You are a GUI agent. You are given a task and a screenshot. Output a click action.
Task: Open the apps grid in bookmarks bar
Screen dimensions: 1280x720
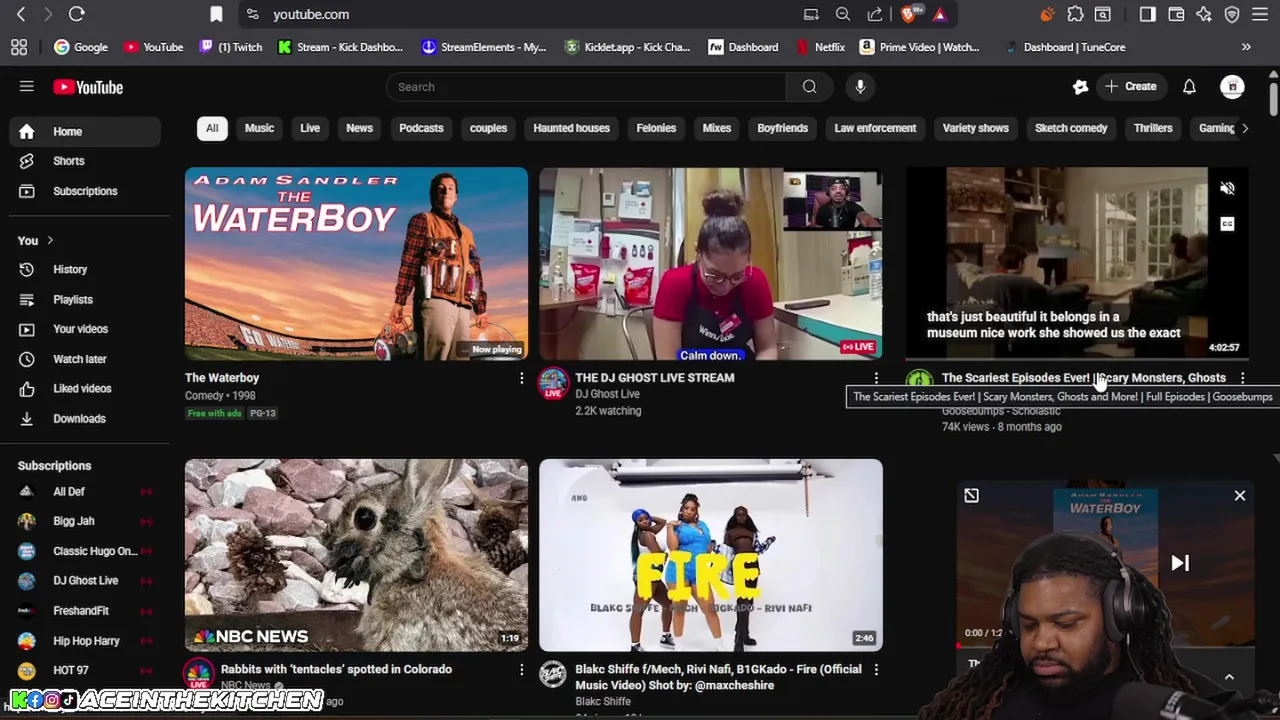click(19, 47)
